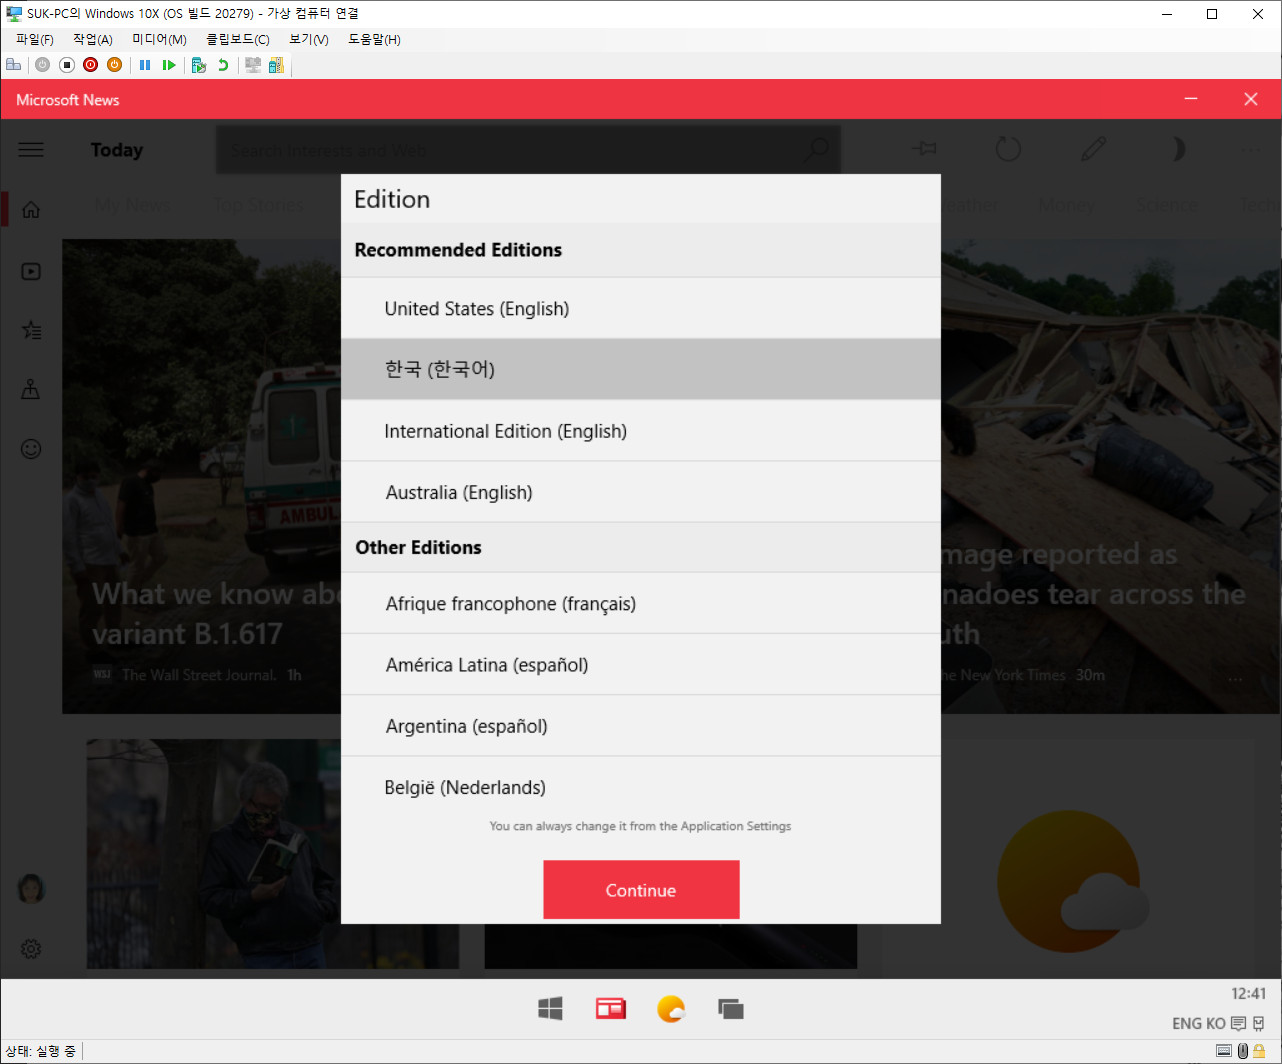The height and width of the screenshot is (1064, 1282).
Task: Open the 파일(F) menu
Action: [x=35, y=39]
